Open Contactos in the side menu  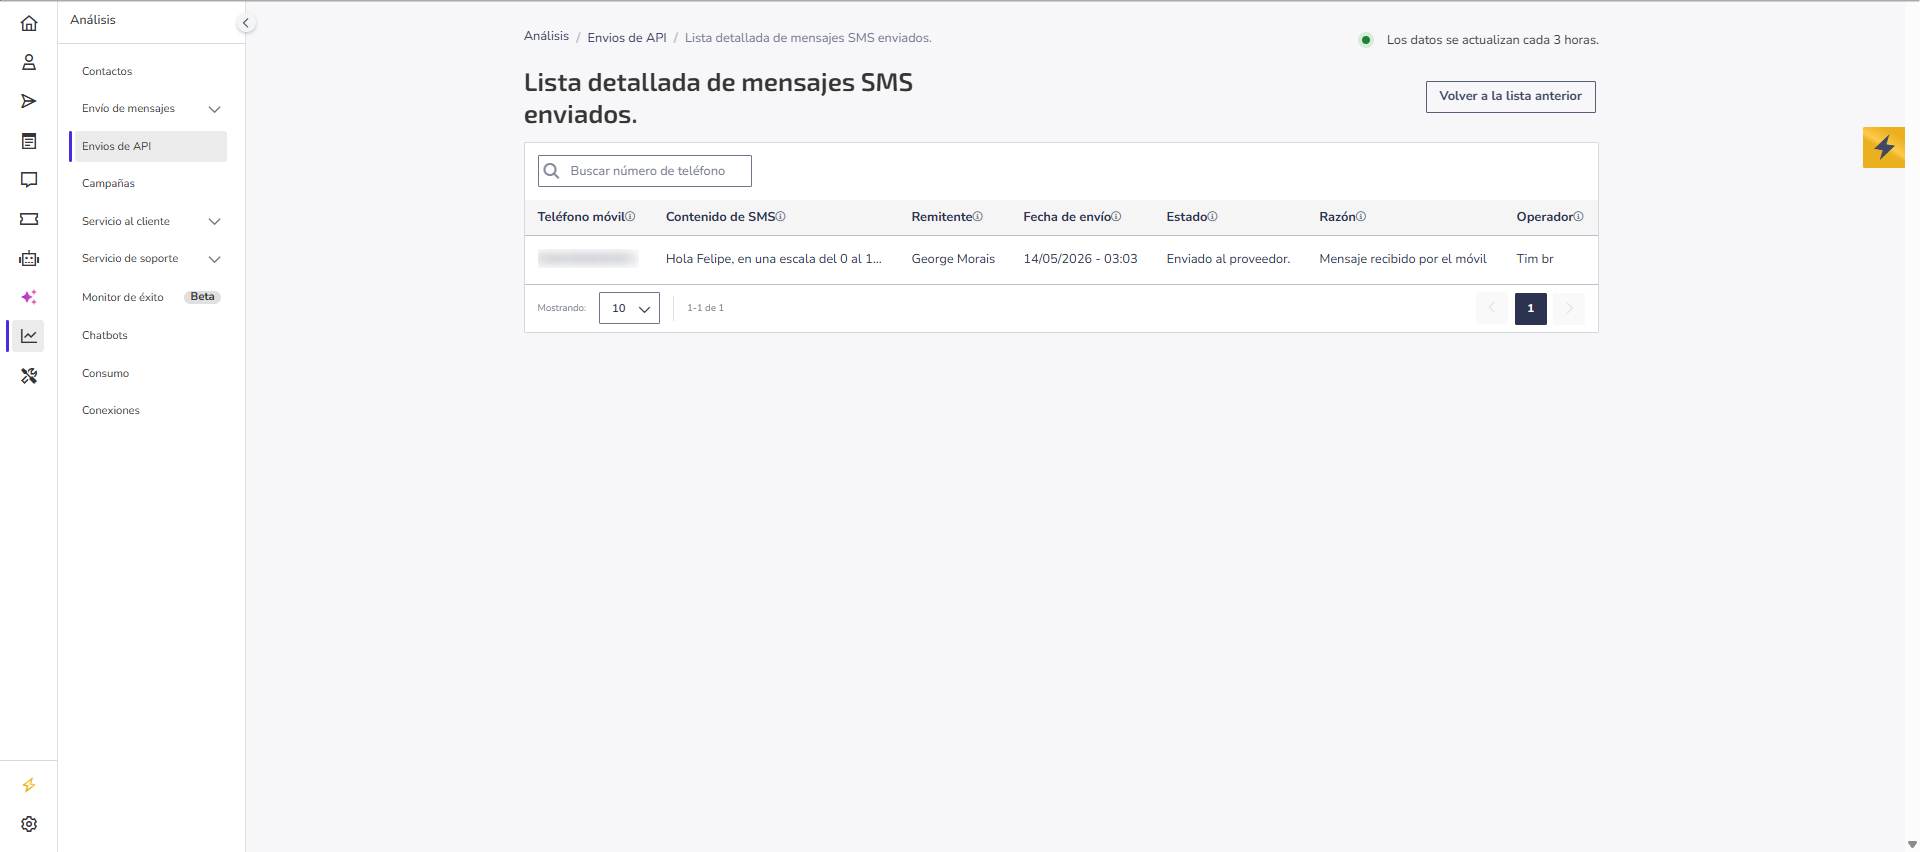click(107, 71)
